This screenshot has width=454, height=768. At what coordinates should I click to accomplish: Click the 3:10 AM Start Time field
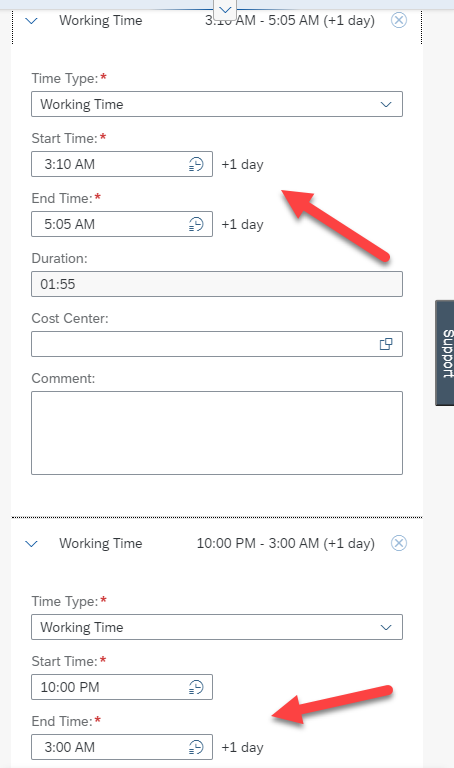point(122,164)
